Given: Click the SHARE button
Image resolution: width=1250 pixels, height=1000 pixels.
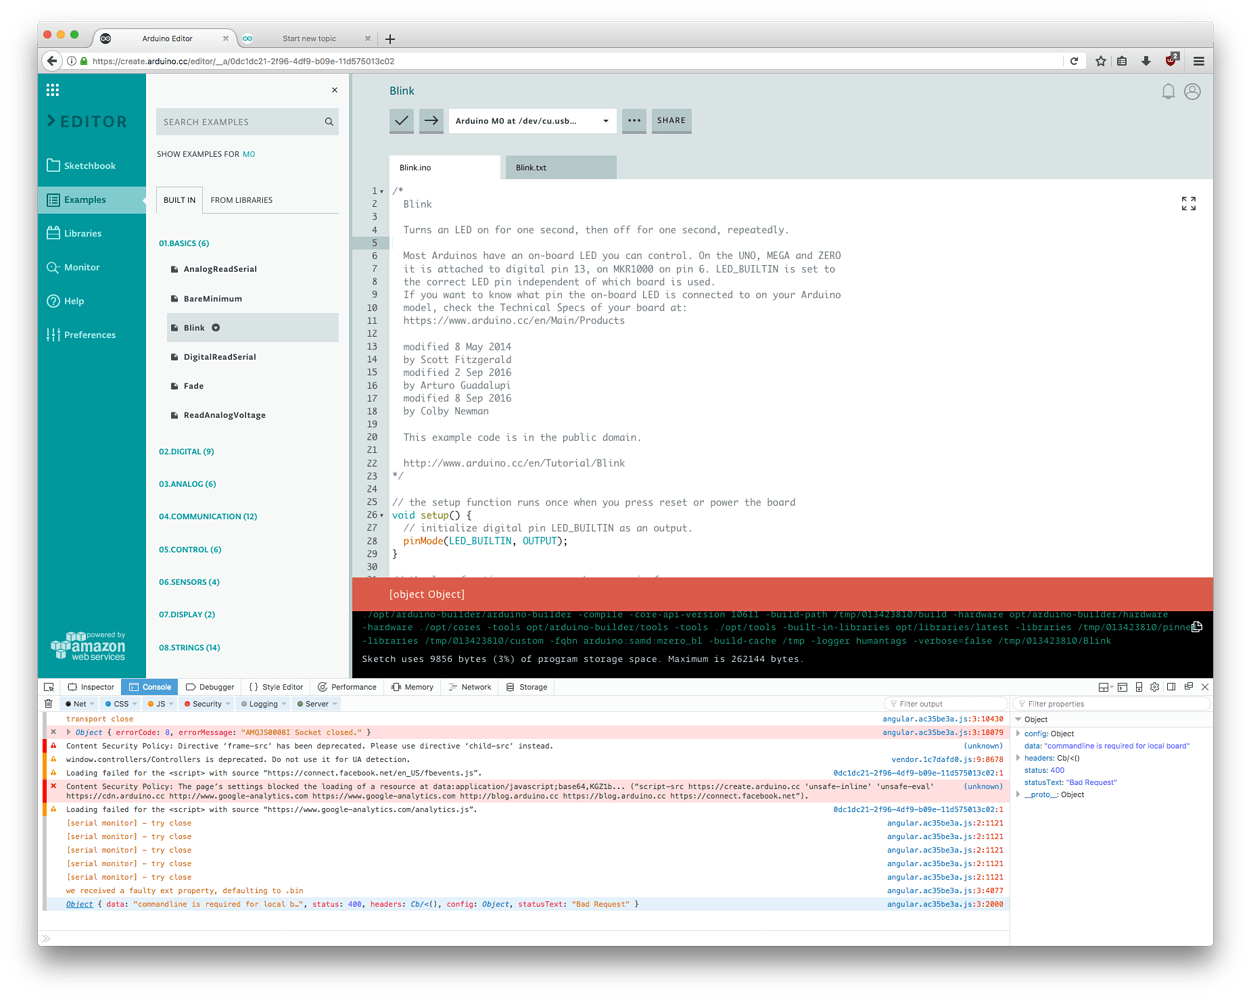Looking at the screenshot, I should click(x=671, y=120).
